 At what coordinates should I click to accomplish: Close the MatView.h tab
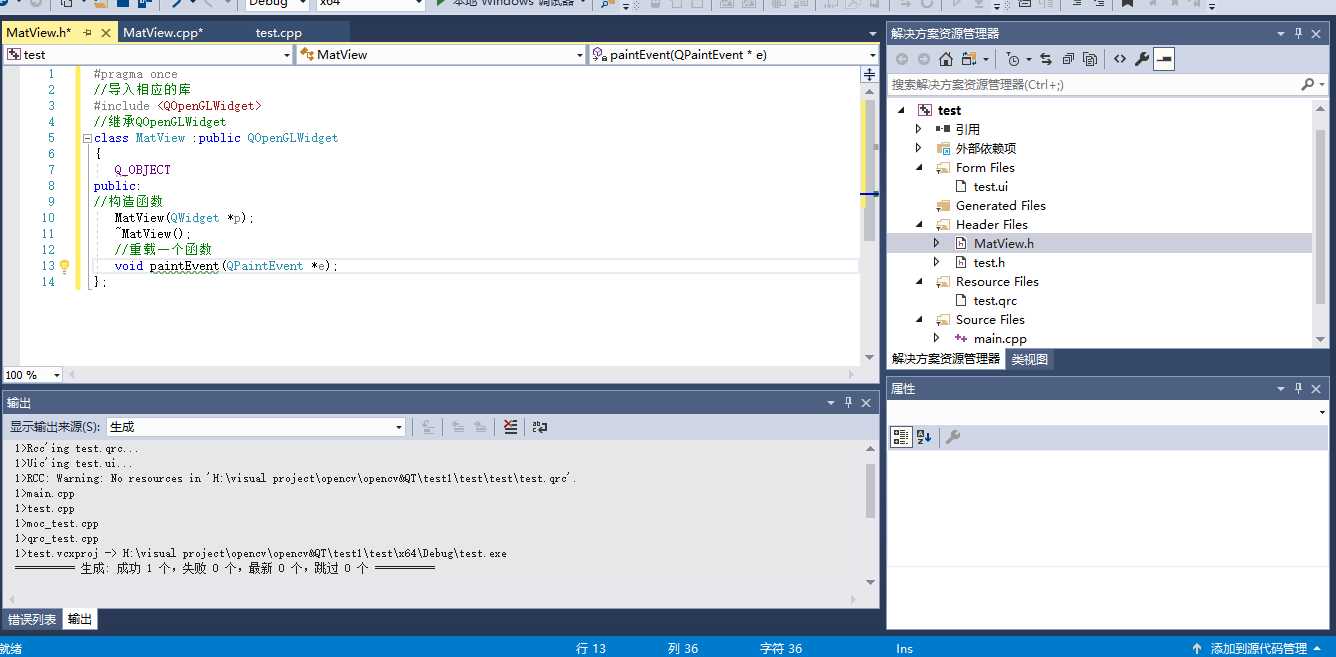106,33
